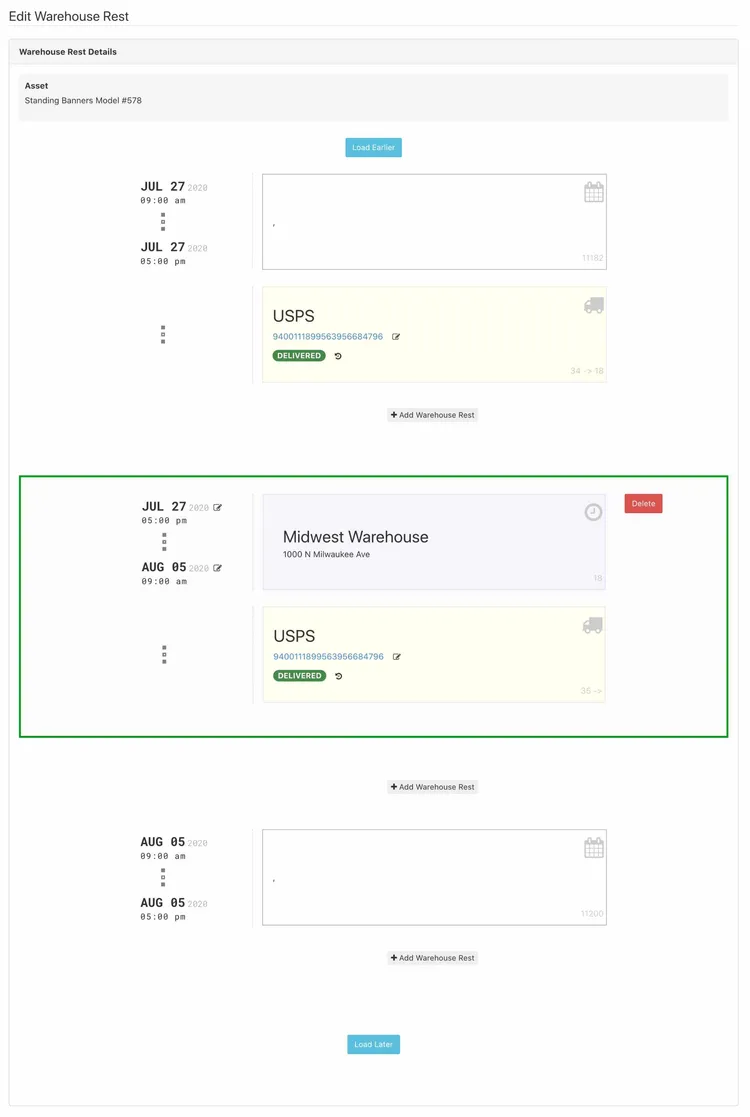Image resolution: width=750 pixels, height=1117 pixels.
Task: Refresh delivery status in second USPS card
Action: click(339, 676)
